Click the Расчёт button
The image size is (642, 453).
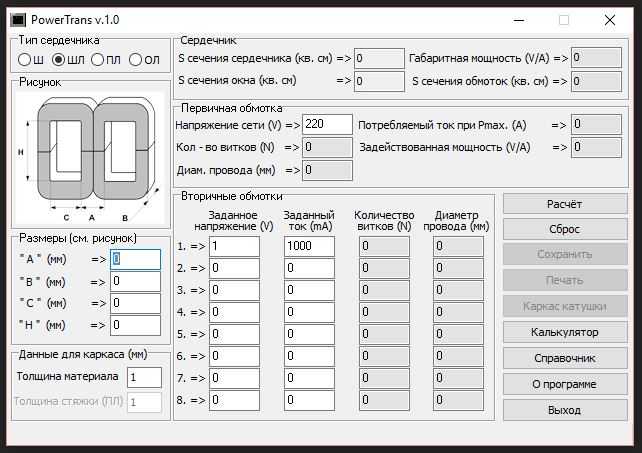coord(565,204)
